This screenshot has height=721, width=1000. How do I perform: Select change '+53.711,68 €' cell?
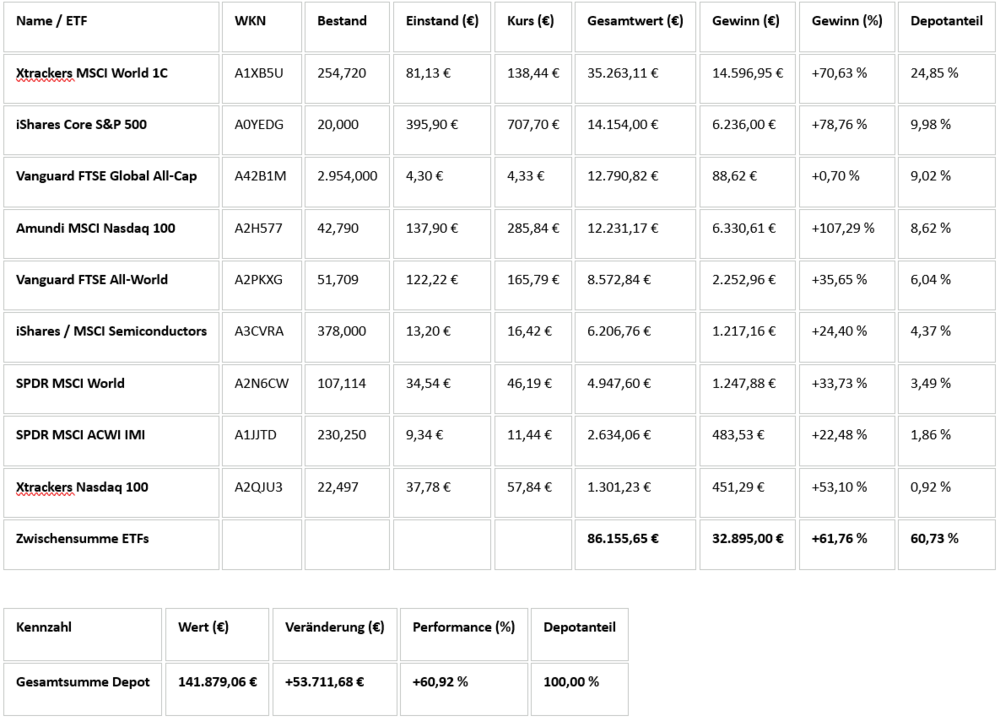point(334,689)
